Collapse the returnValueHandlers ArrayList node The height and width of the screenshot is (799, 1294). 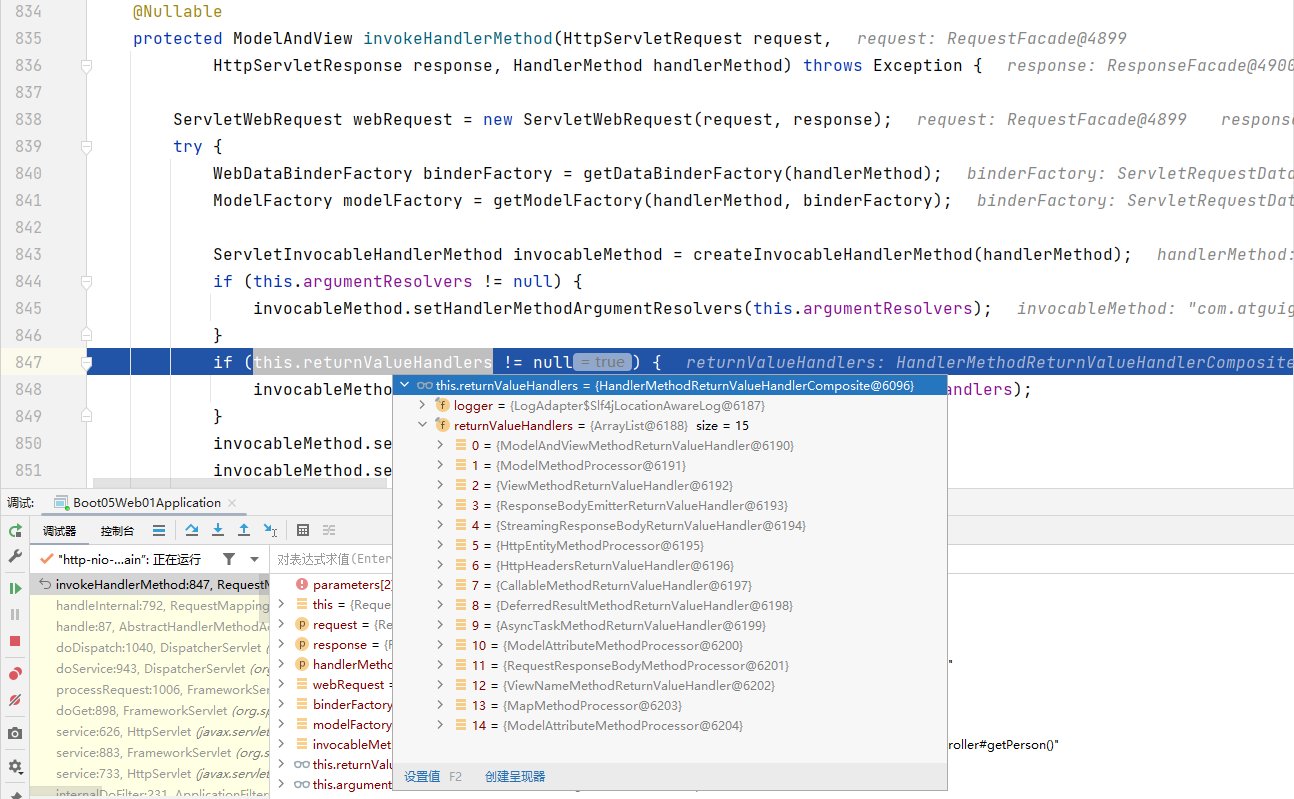(422, 425)
